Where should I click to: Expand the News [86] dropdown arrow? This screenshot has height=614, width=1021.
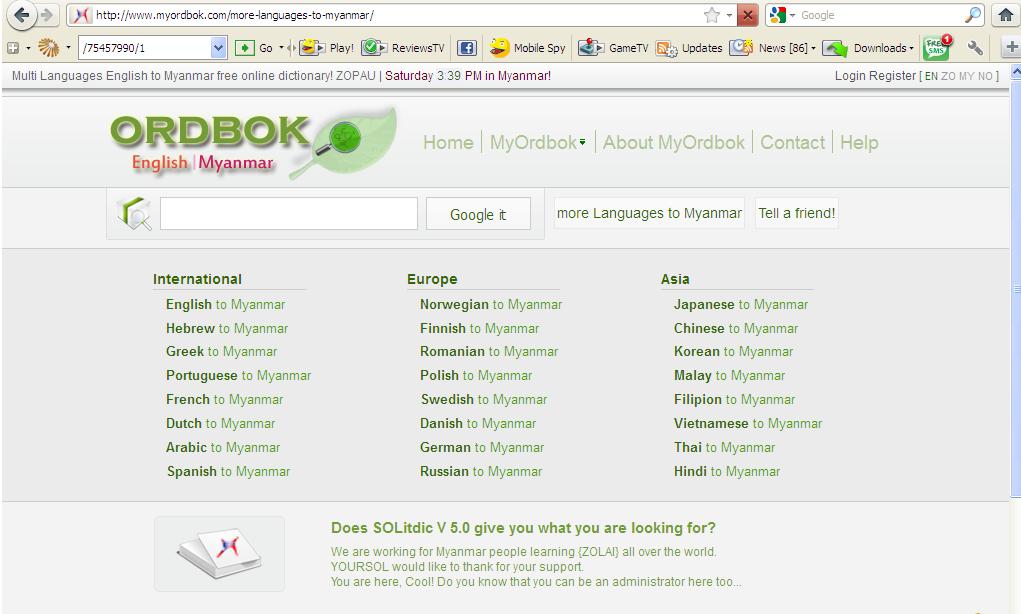tap(813, 48)
